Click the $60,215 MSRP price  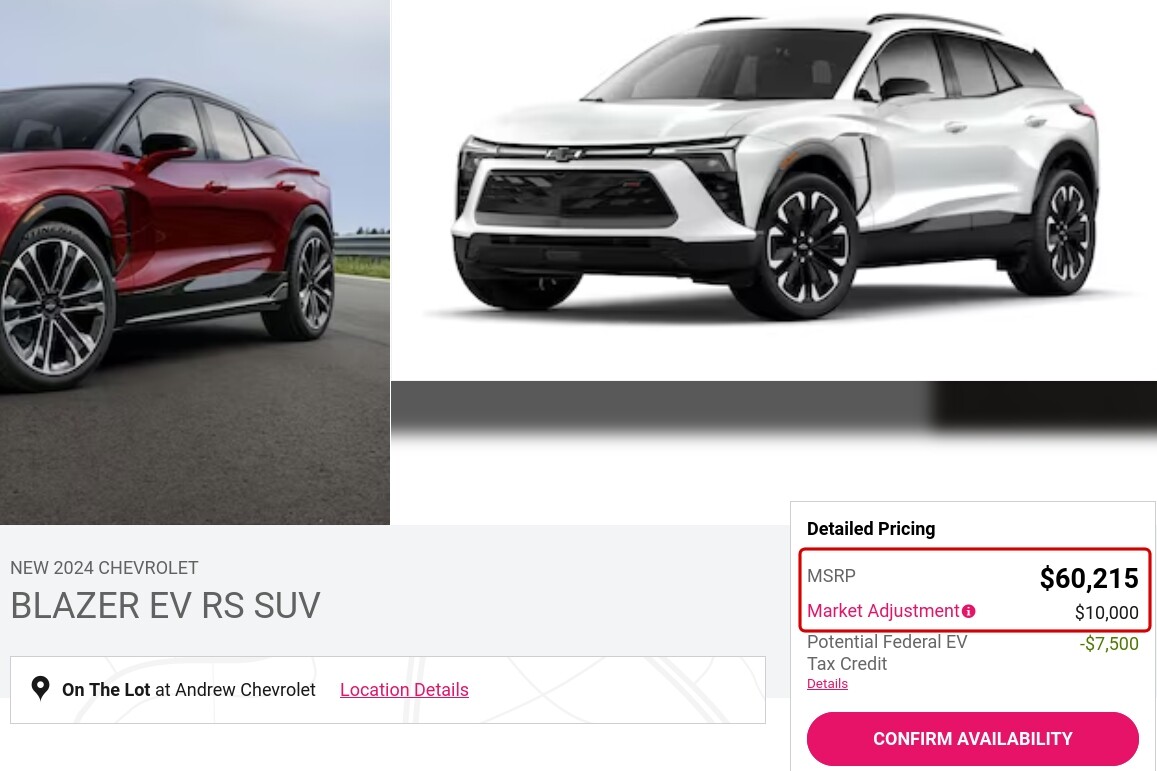click(x=1089, y=578)
